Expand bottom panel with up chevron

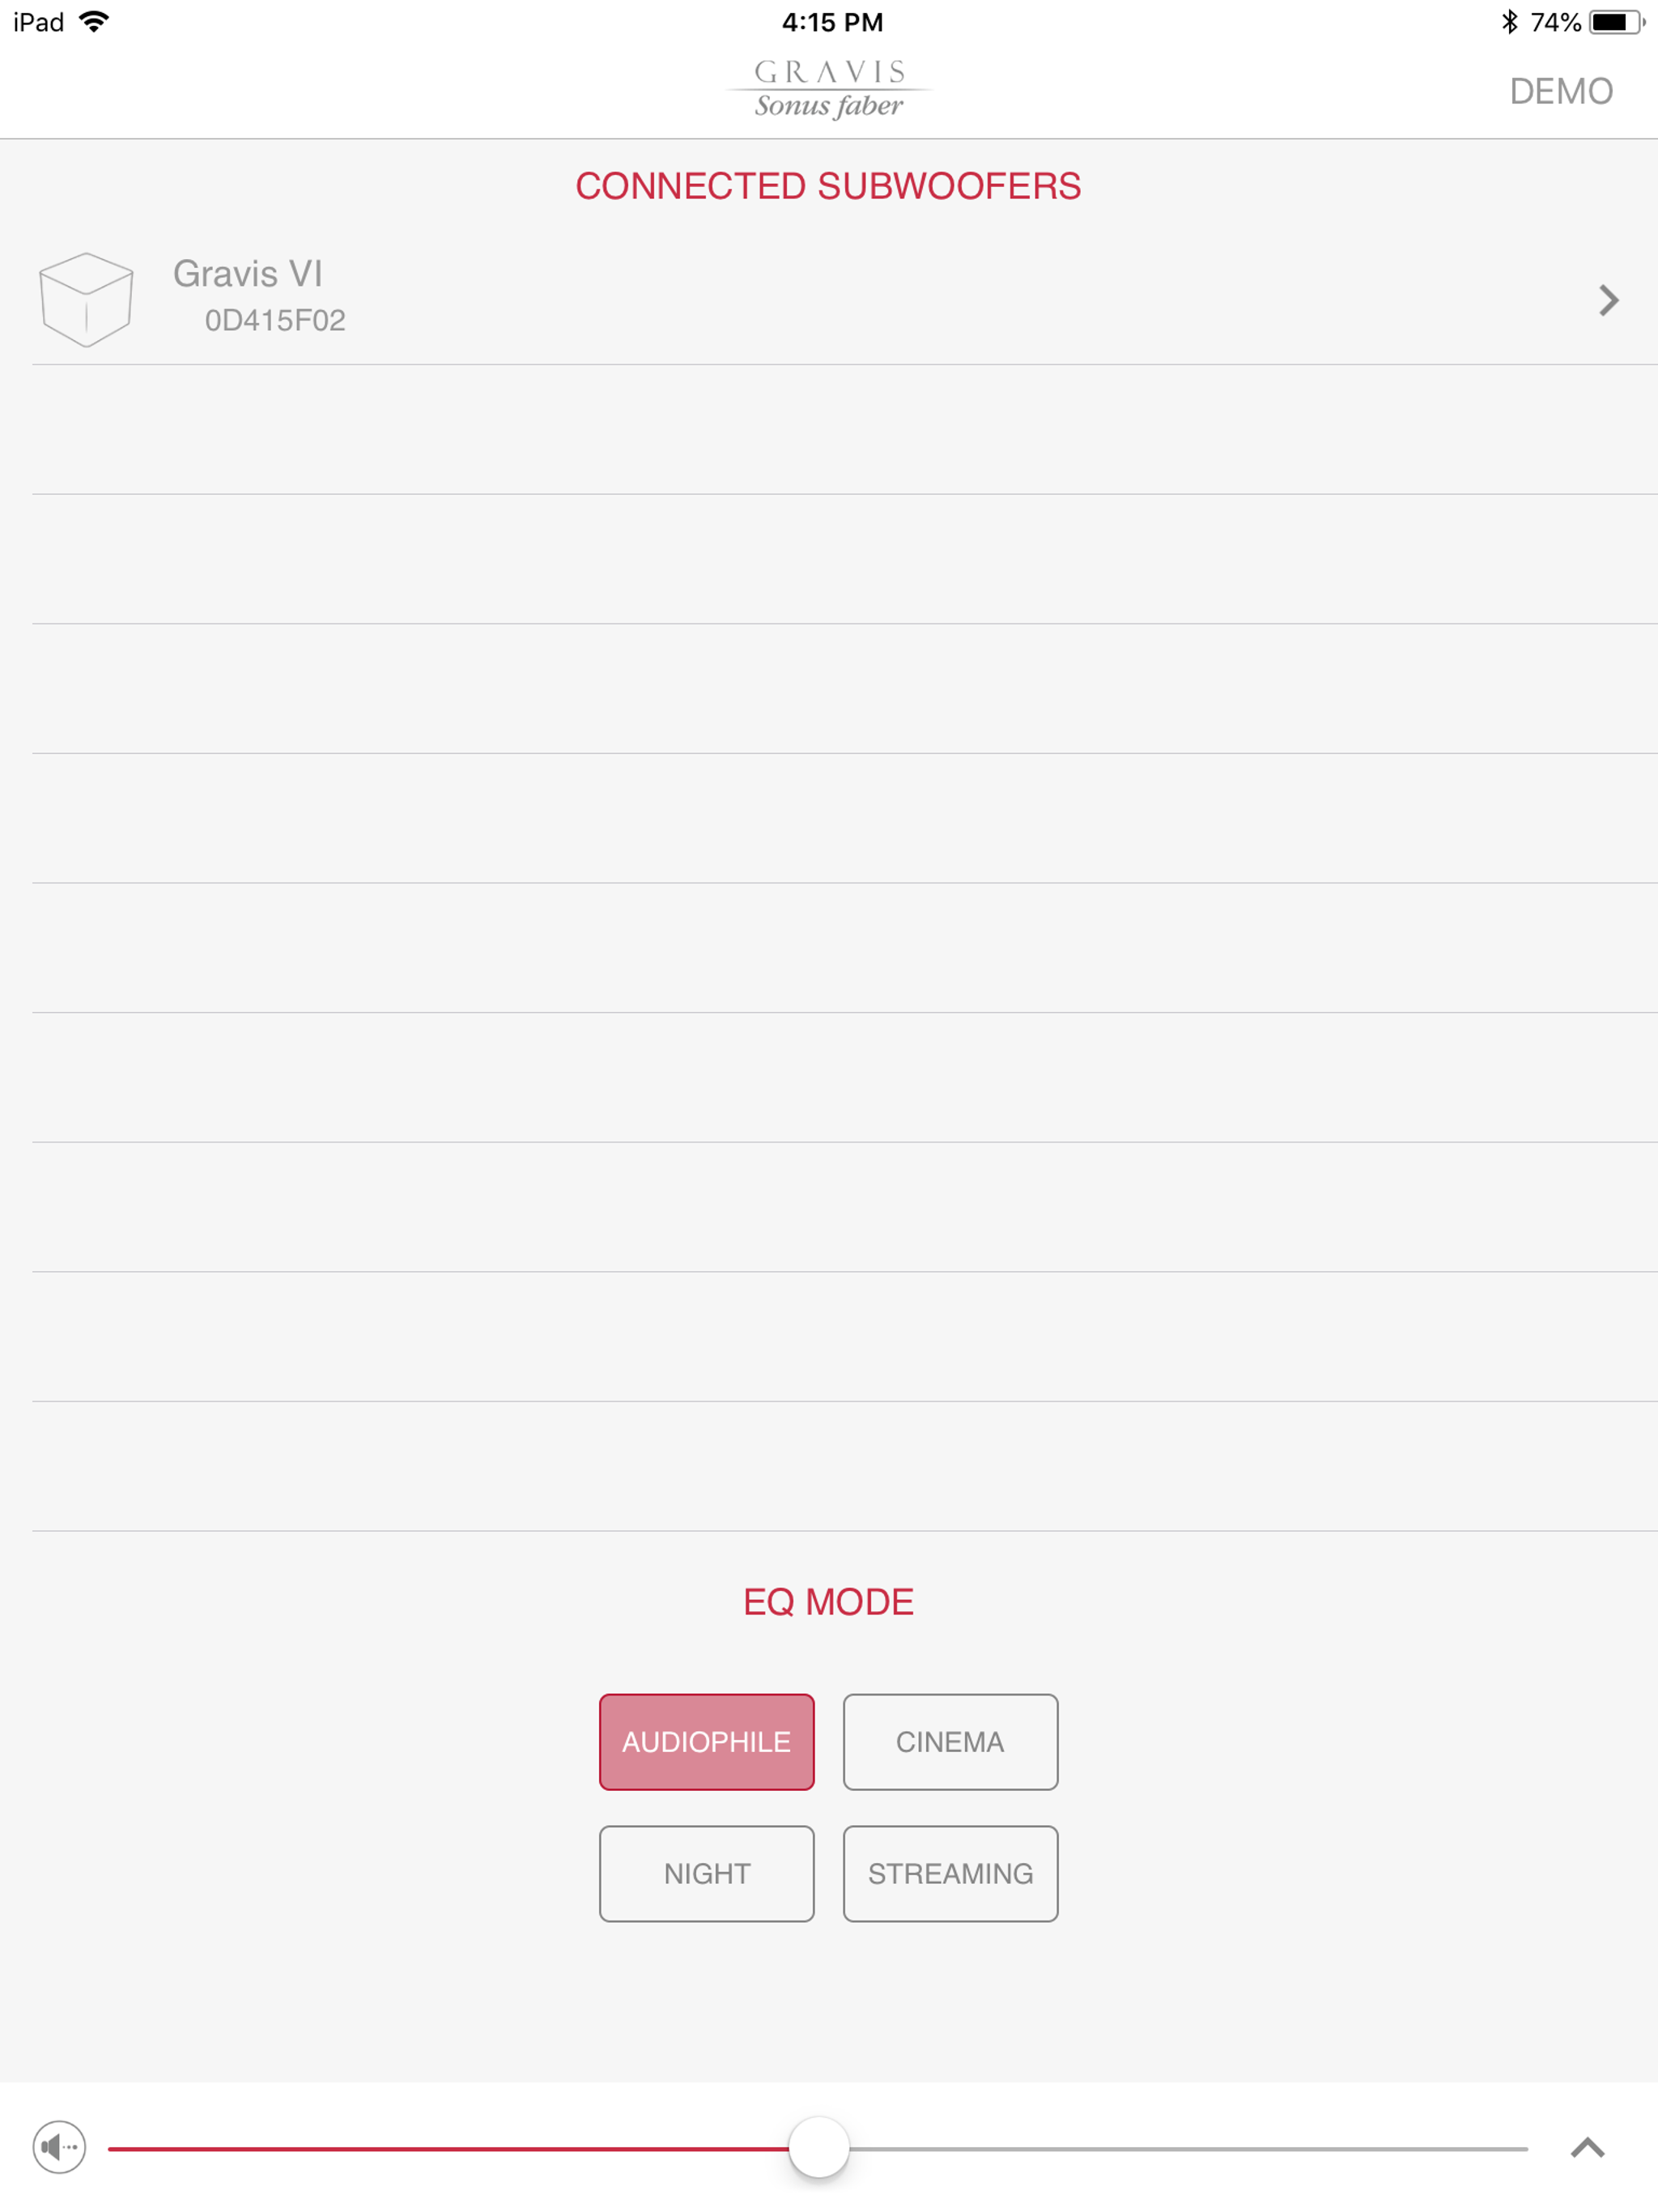point(1588,2148)
